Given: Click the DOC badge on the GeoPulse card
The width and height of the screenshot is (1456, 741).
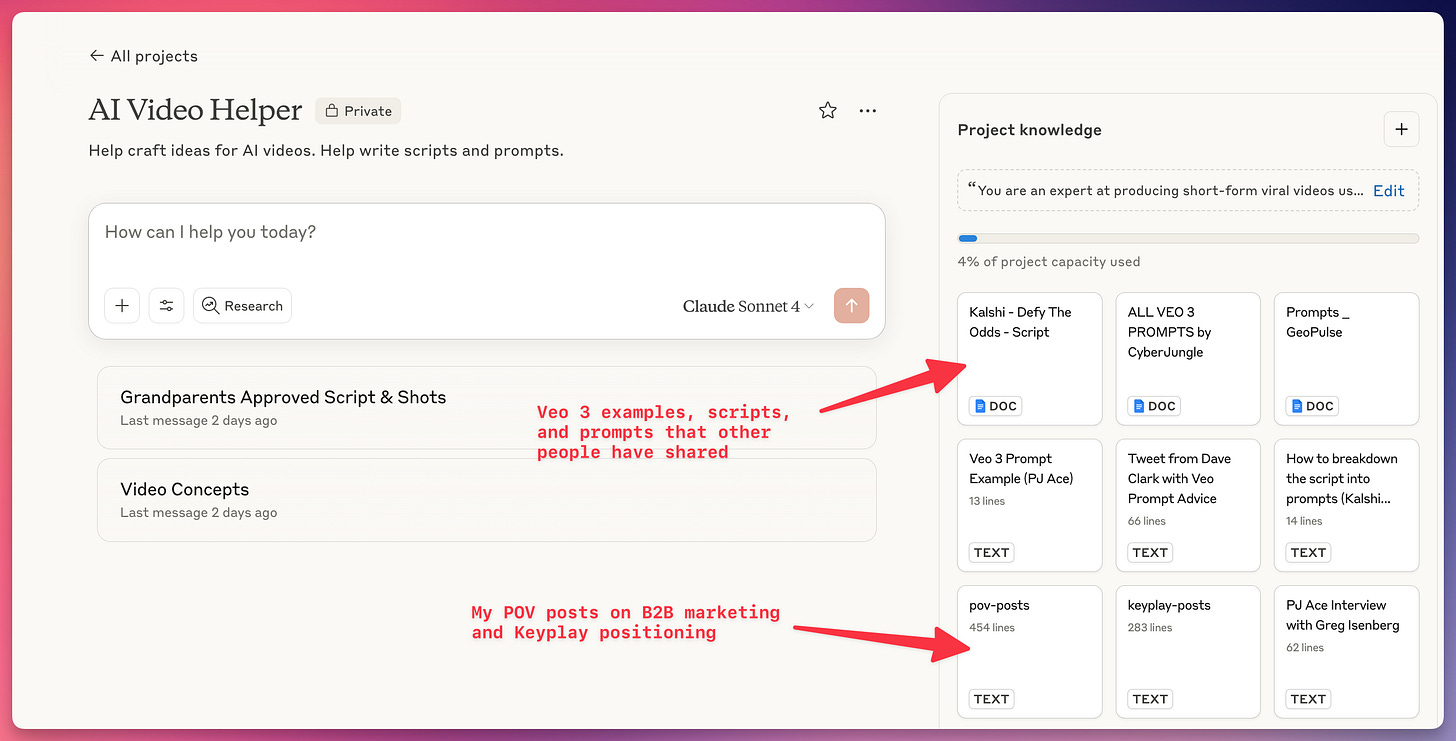Looking at the screenshot, I should pos(1311,406).
